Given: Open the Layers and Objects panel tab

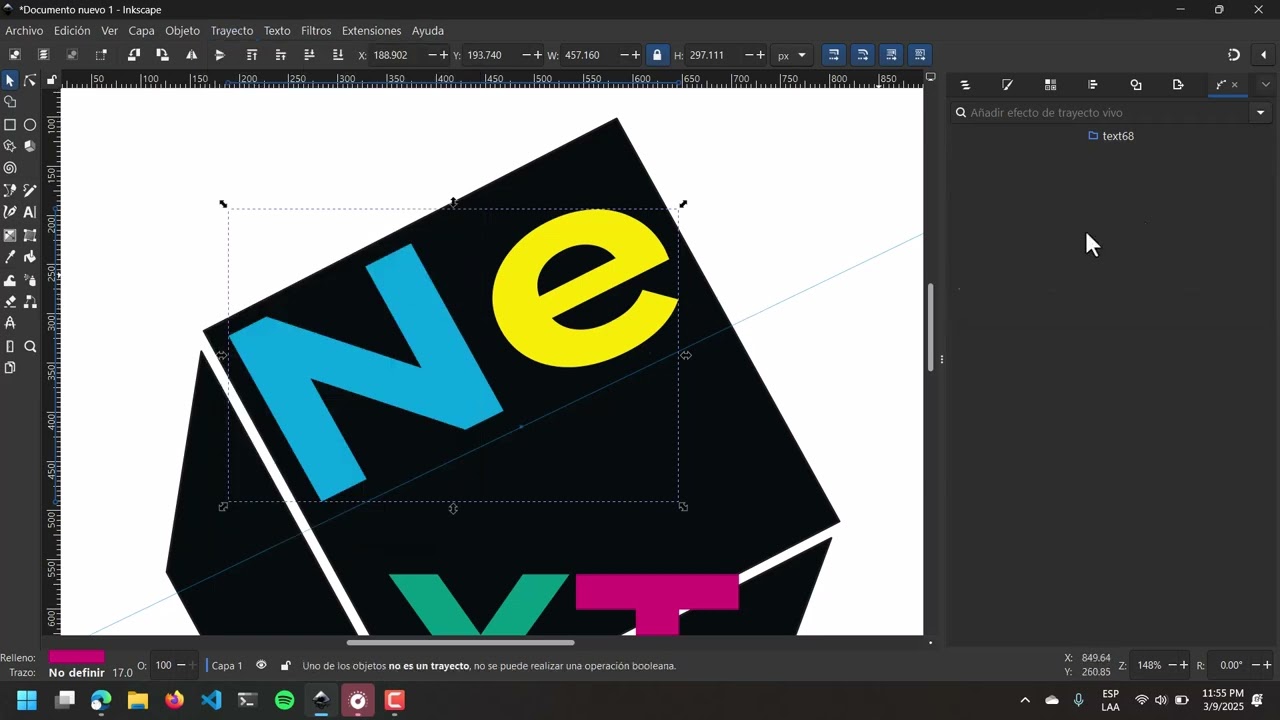Looking at the screenshot, I should click(x=965, y=85).
